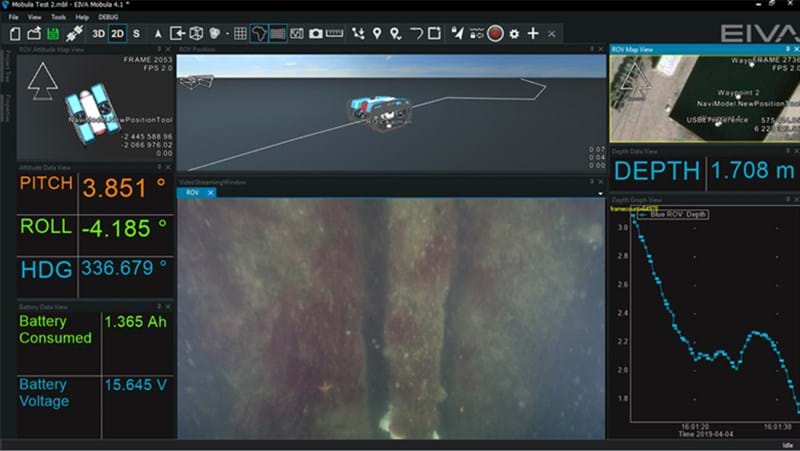
Task: Click the green Save icon in toolbar
Action: pos(51,33)
